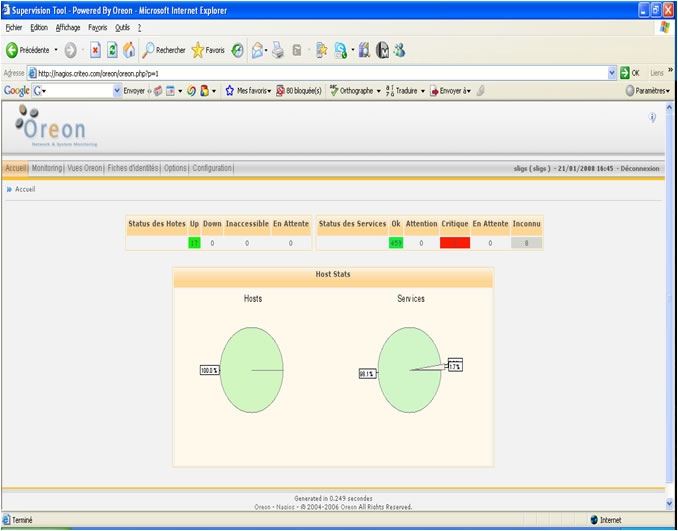
Task: Click the Déconnexion link
Action: [639, 168]
